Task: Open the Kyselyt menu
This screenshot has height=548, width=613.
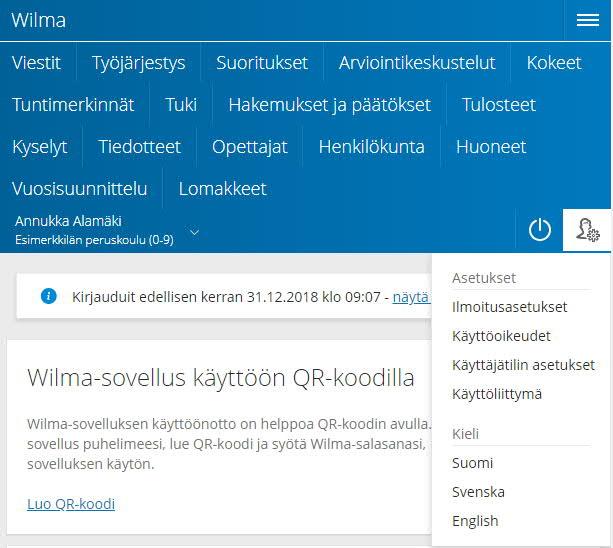Action: pos(39,147)
